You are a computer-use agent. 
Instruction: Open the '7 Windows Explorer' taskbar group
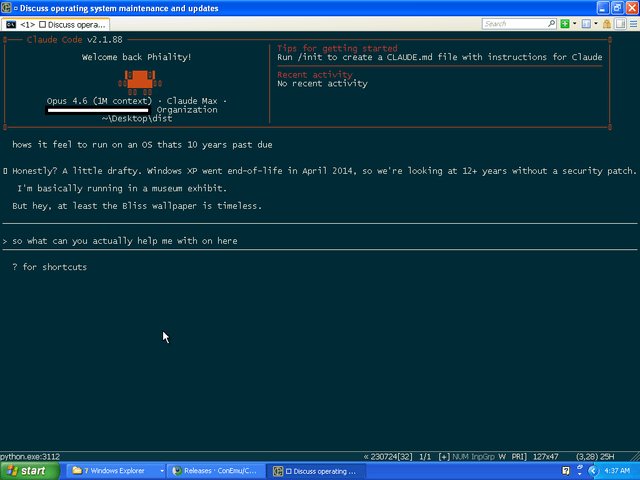tap(114, 471)
